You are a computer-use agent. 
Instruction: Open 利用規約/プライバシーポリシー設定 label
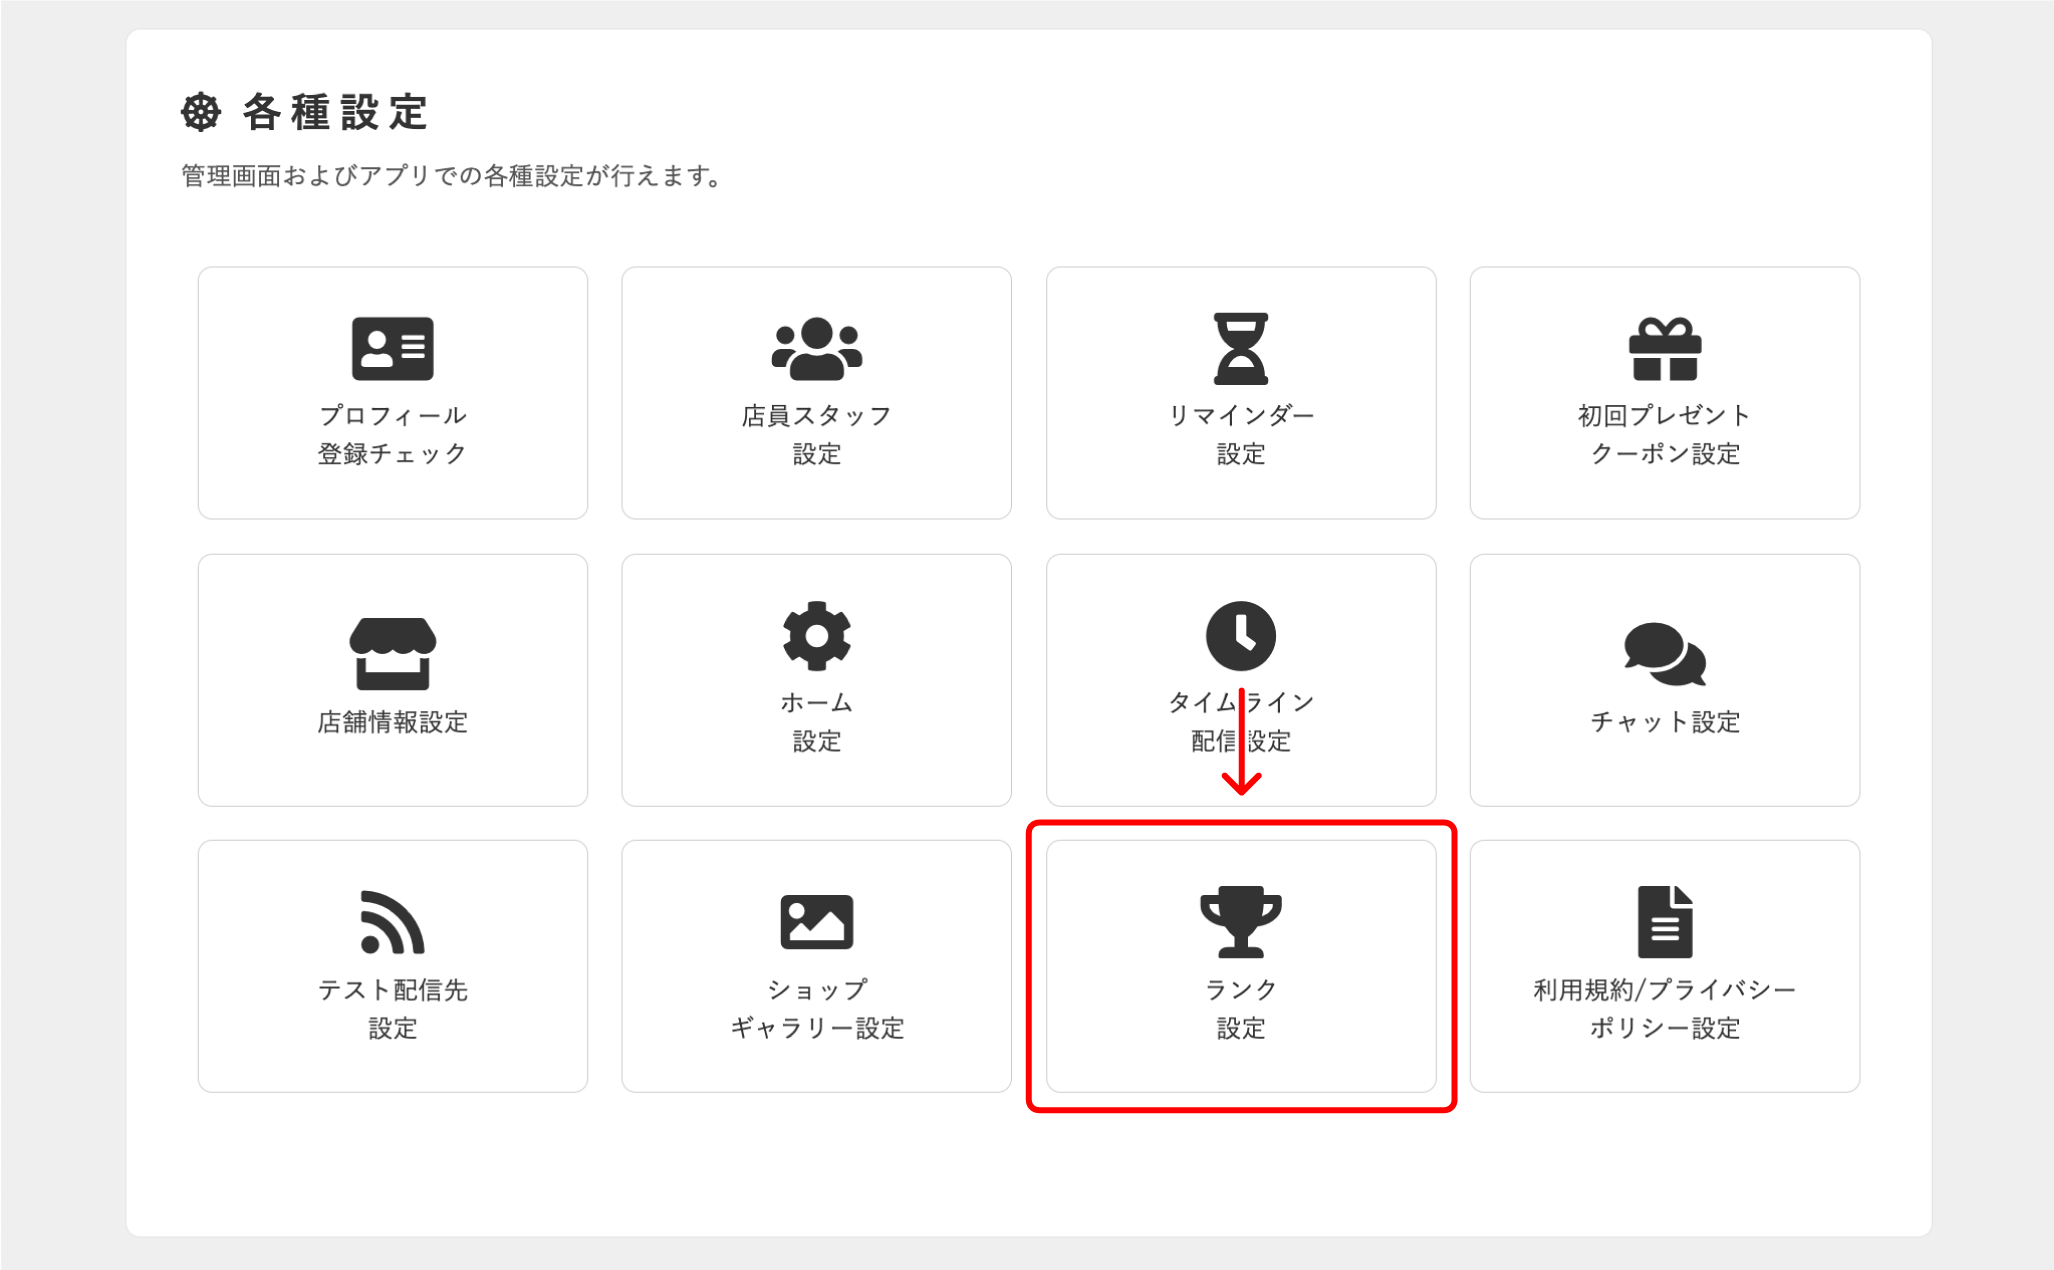pyautogui.click(x=1664, y=1008)
